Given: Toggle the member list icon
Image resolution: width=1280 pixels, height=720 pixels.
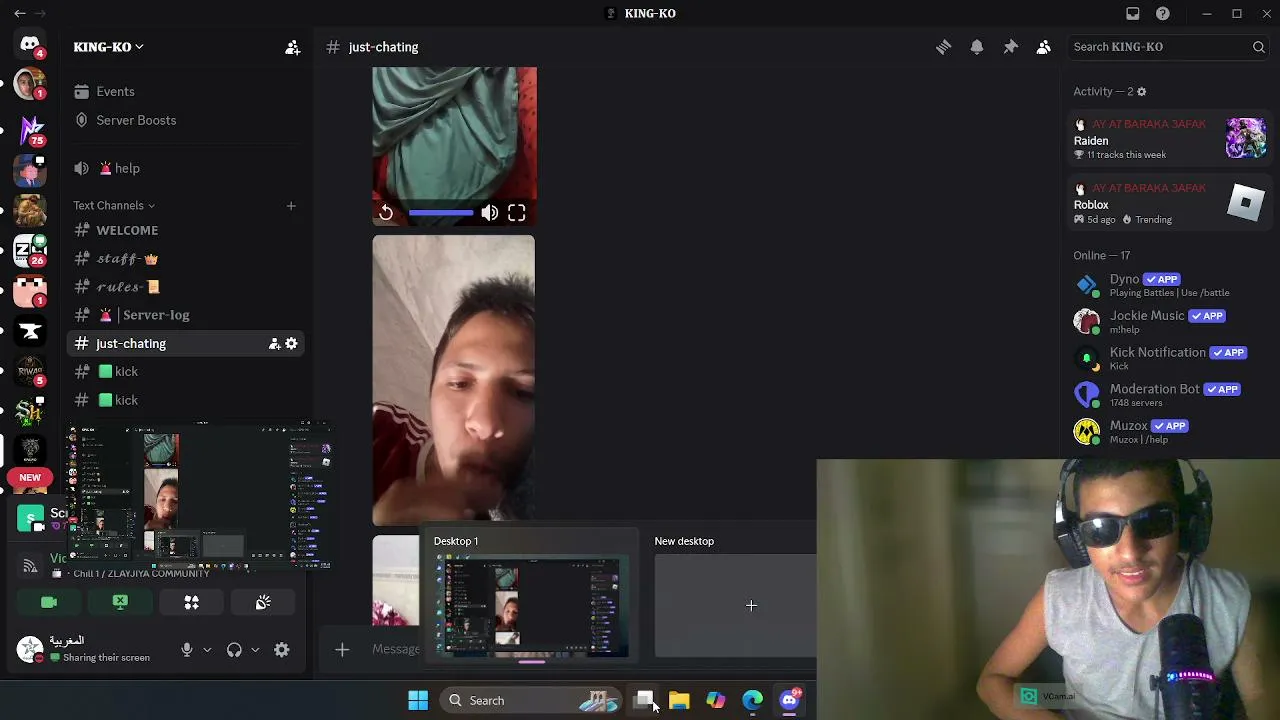Looking at the screenshot, I should pyautogui.click(x=1043, y=47).
